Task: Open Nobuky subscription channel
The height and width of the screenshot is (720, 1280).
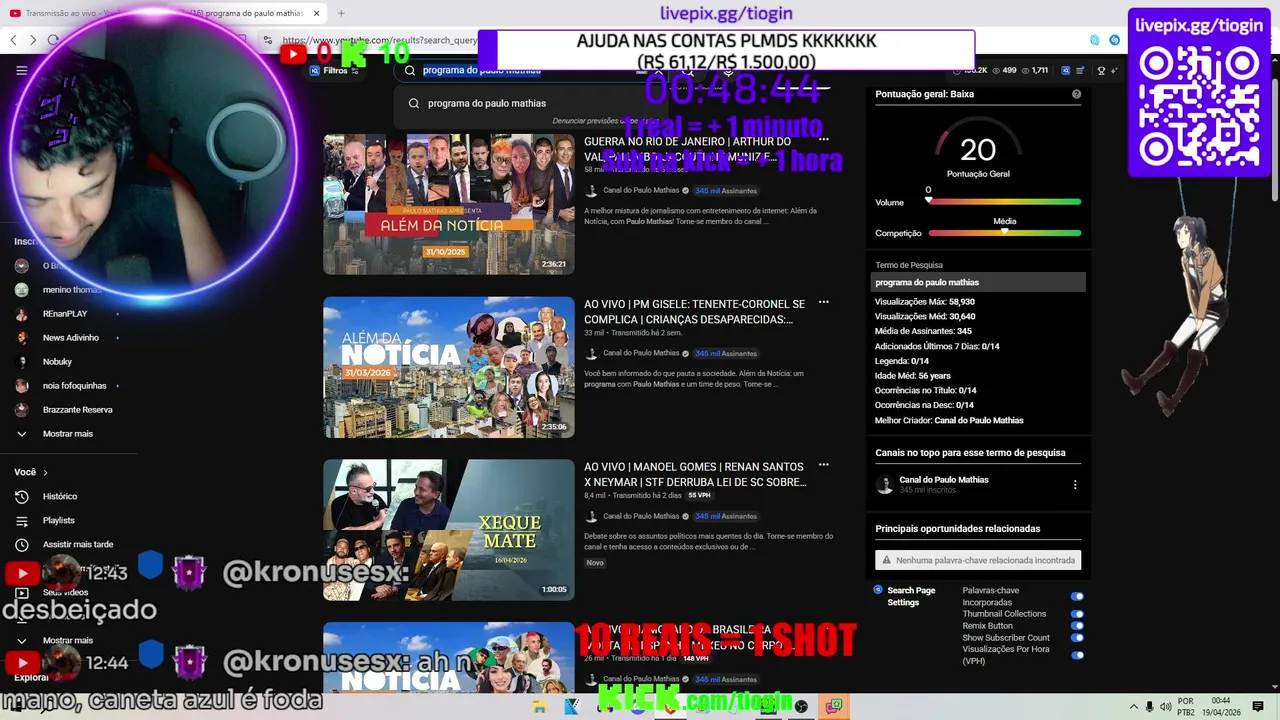Action: [x=57, y=362]
